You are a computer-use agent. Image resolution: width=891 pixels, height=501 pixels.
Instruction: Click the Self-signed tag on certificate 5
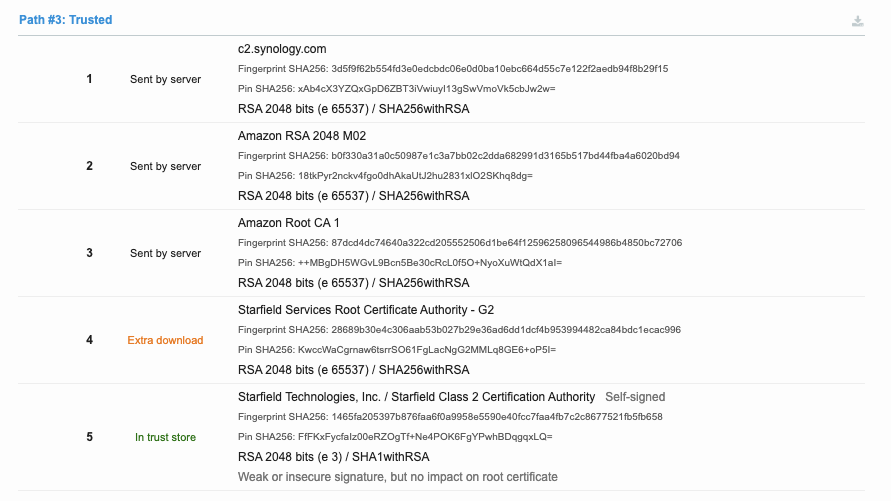coord(635,397)
